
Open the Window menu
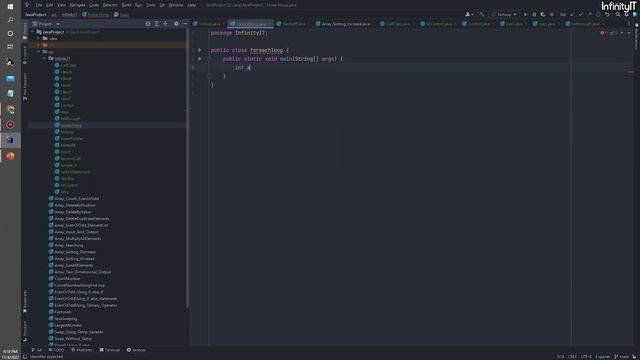tap(176, 5)
